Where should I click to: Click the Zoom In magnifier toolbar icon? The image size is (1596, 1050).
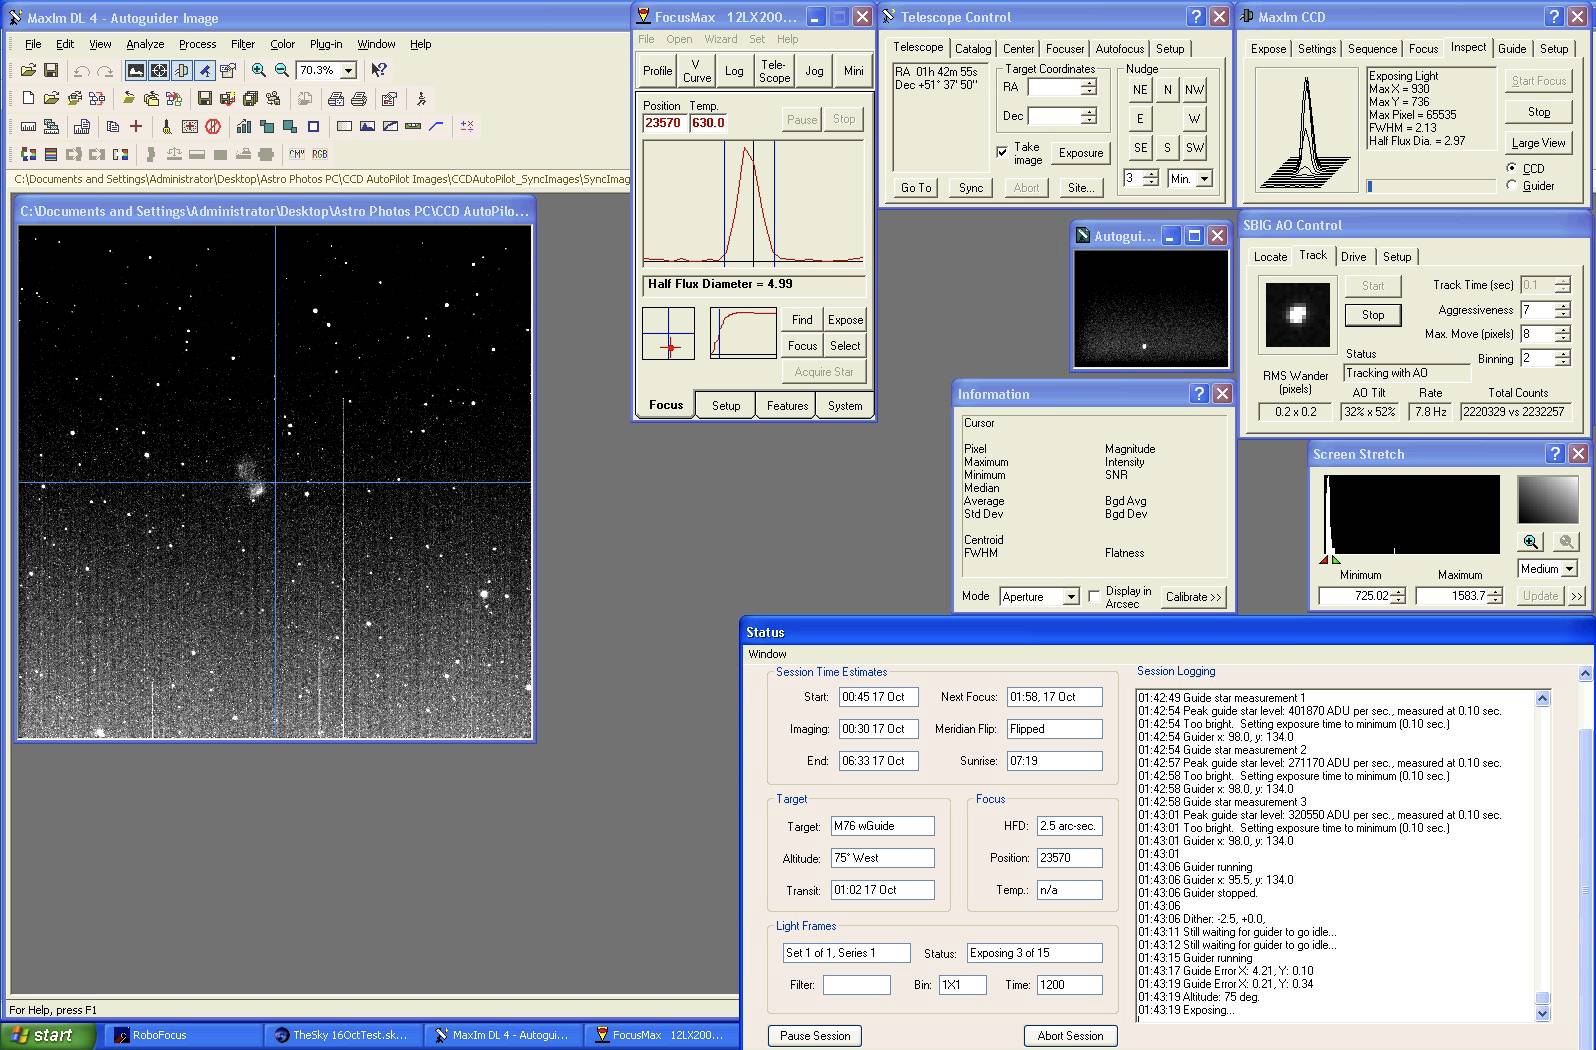click(259, 70)
